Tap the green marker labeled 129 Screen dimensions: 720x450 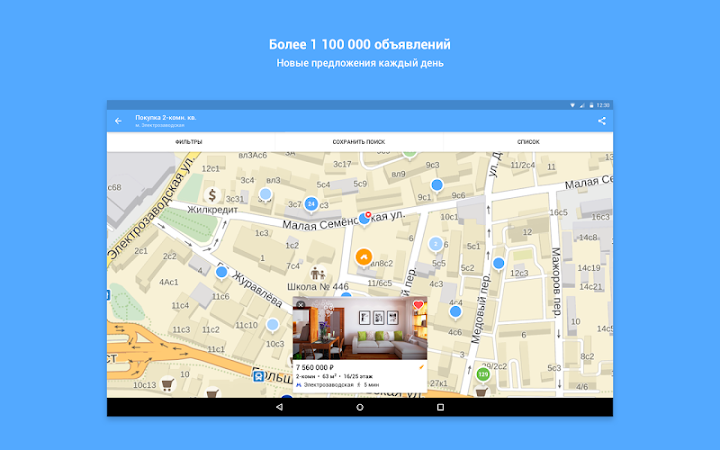[x=483, y=375]
